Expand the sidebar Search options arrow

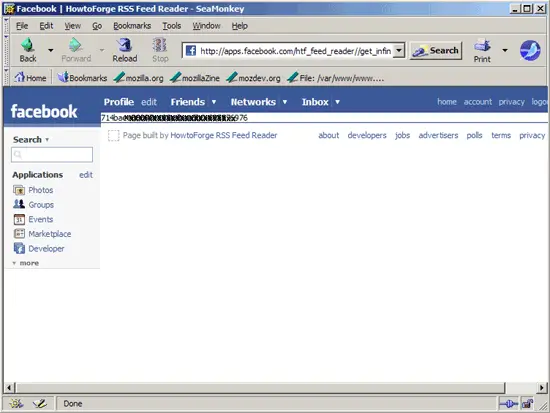(47, 140)
